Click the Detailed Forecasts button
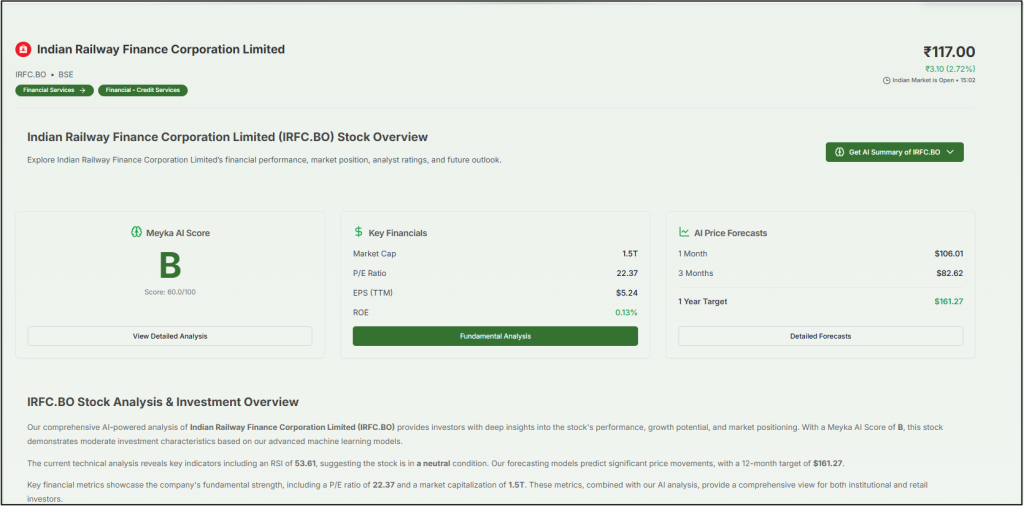1024x506 pixels. coord(820,336)
